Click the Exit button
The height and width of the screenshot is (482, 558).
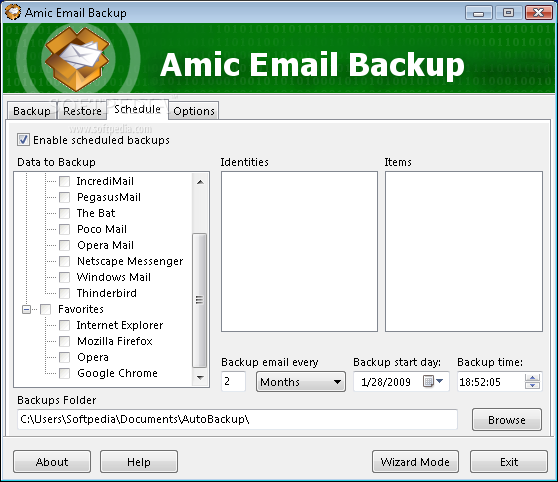tap(509, 462)
